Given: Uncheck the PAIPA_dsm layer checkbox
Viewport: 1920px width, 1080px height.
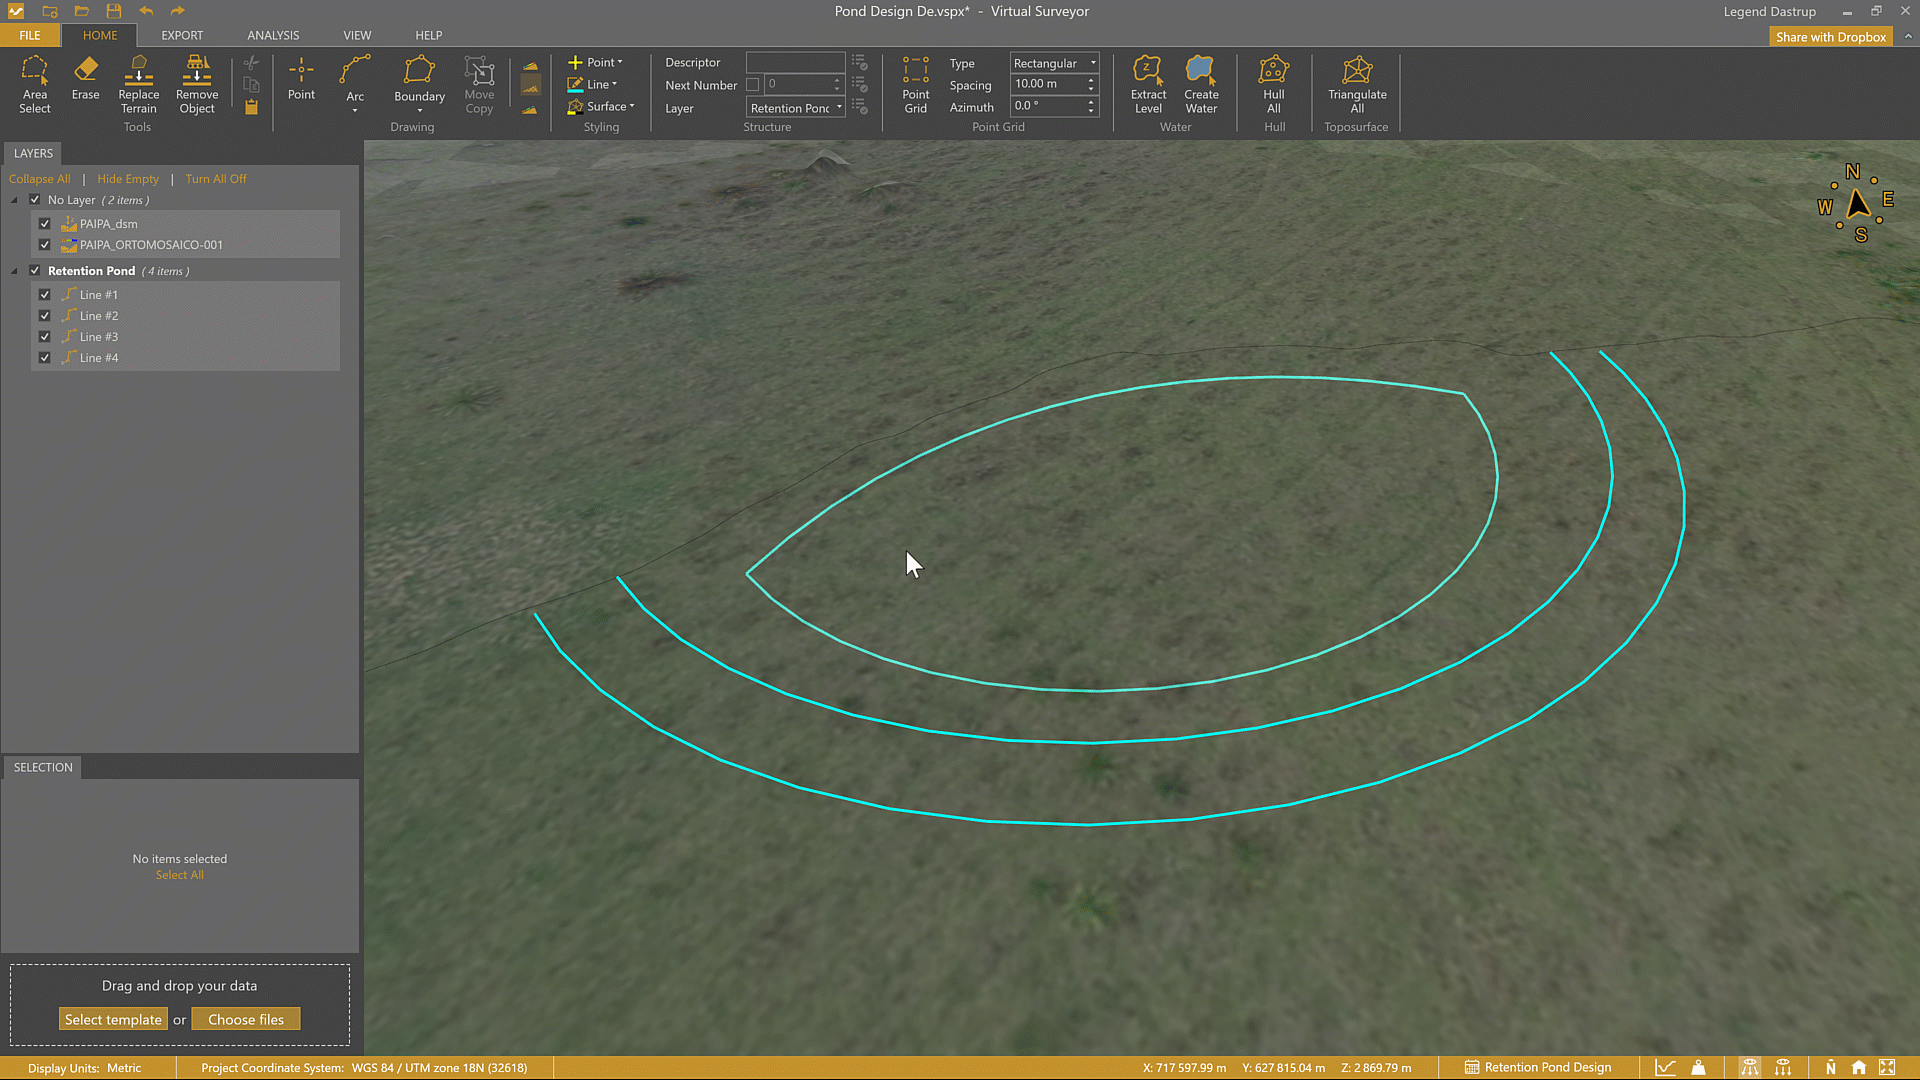Looking at the screenshot, I should coord(45,224).
